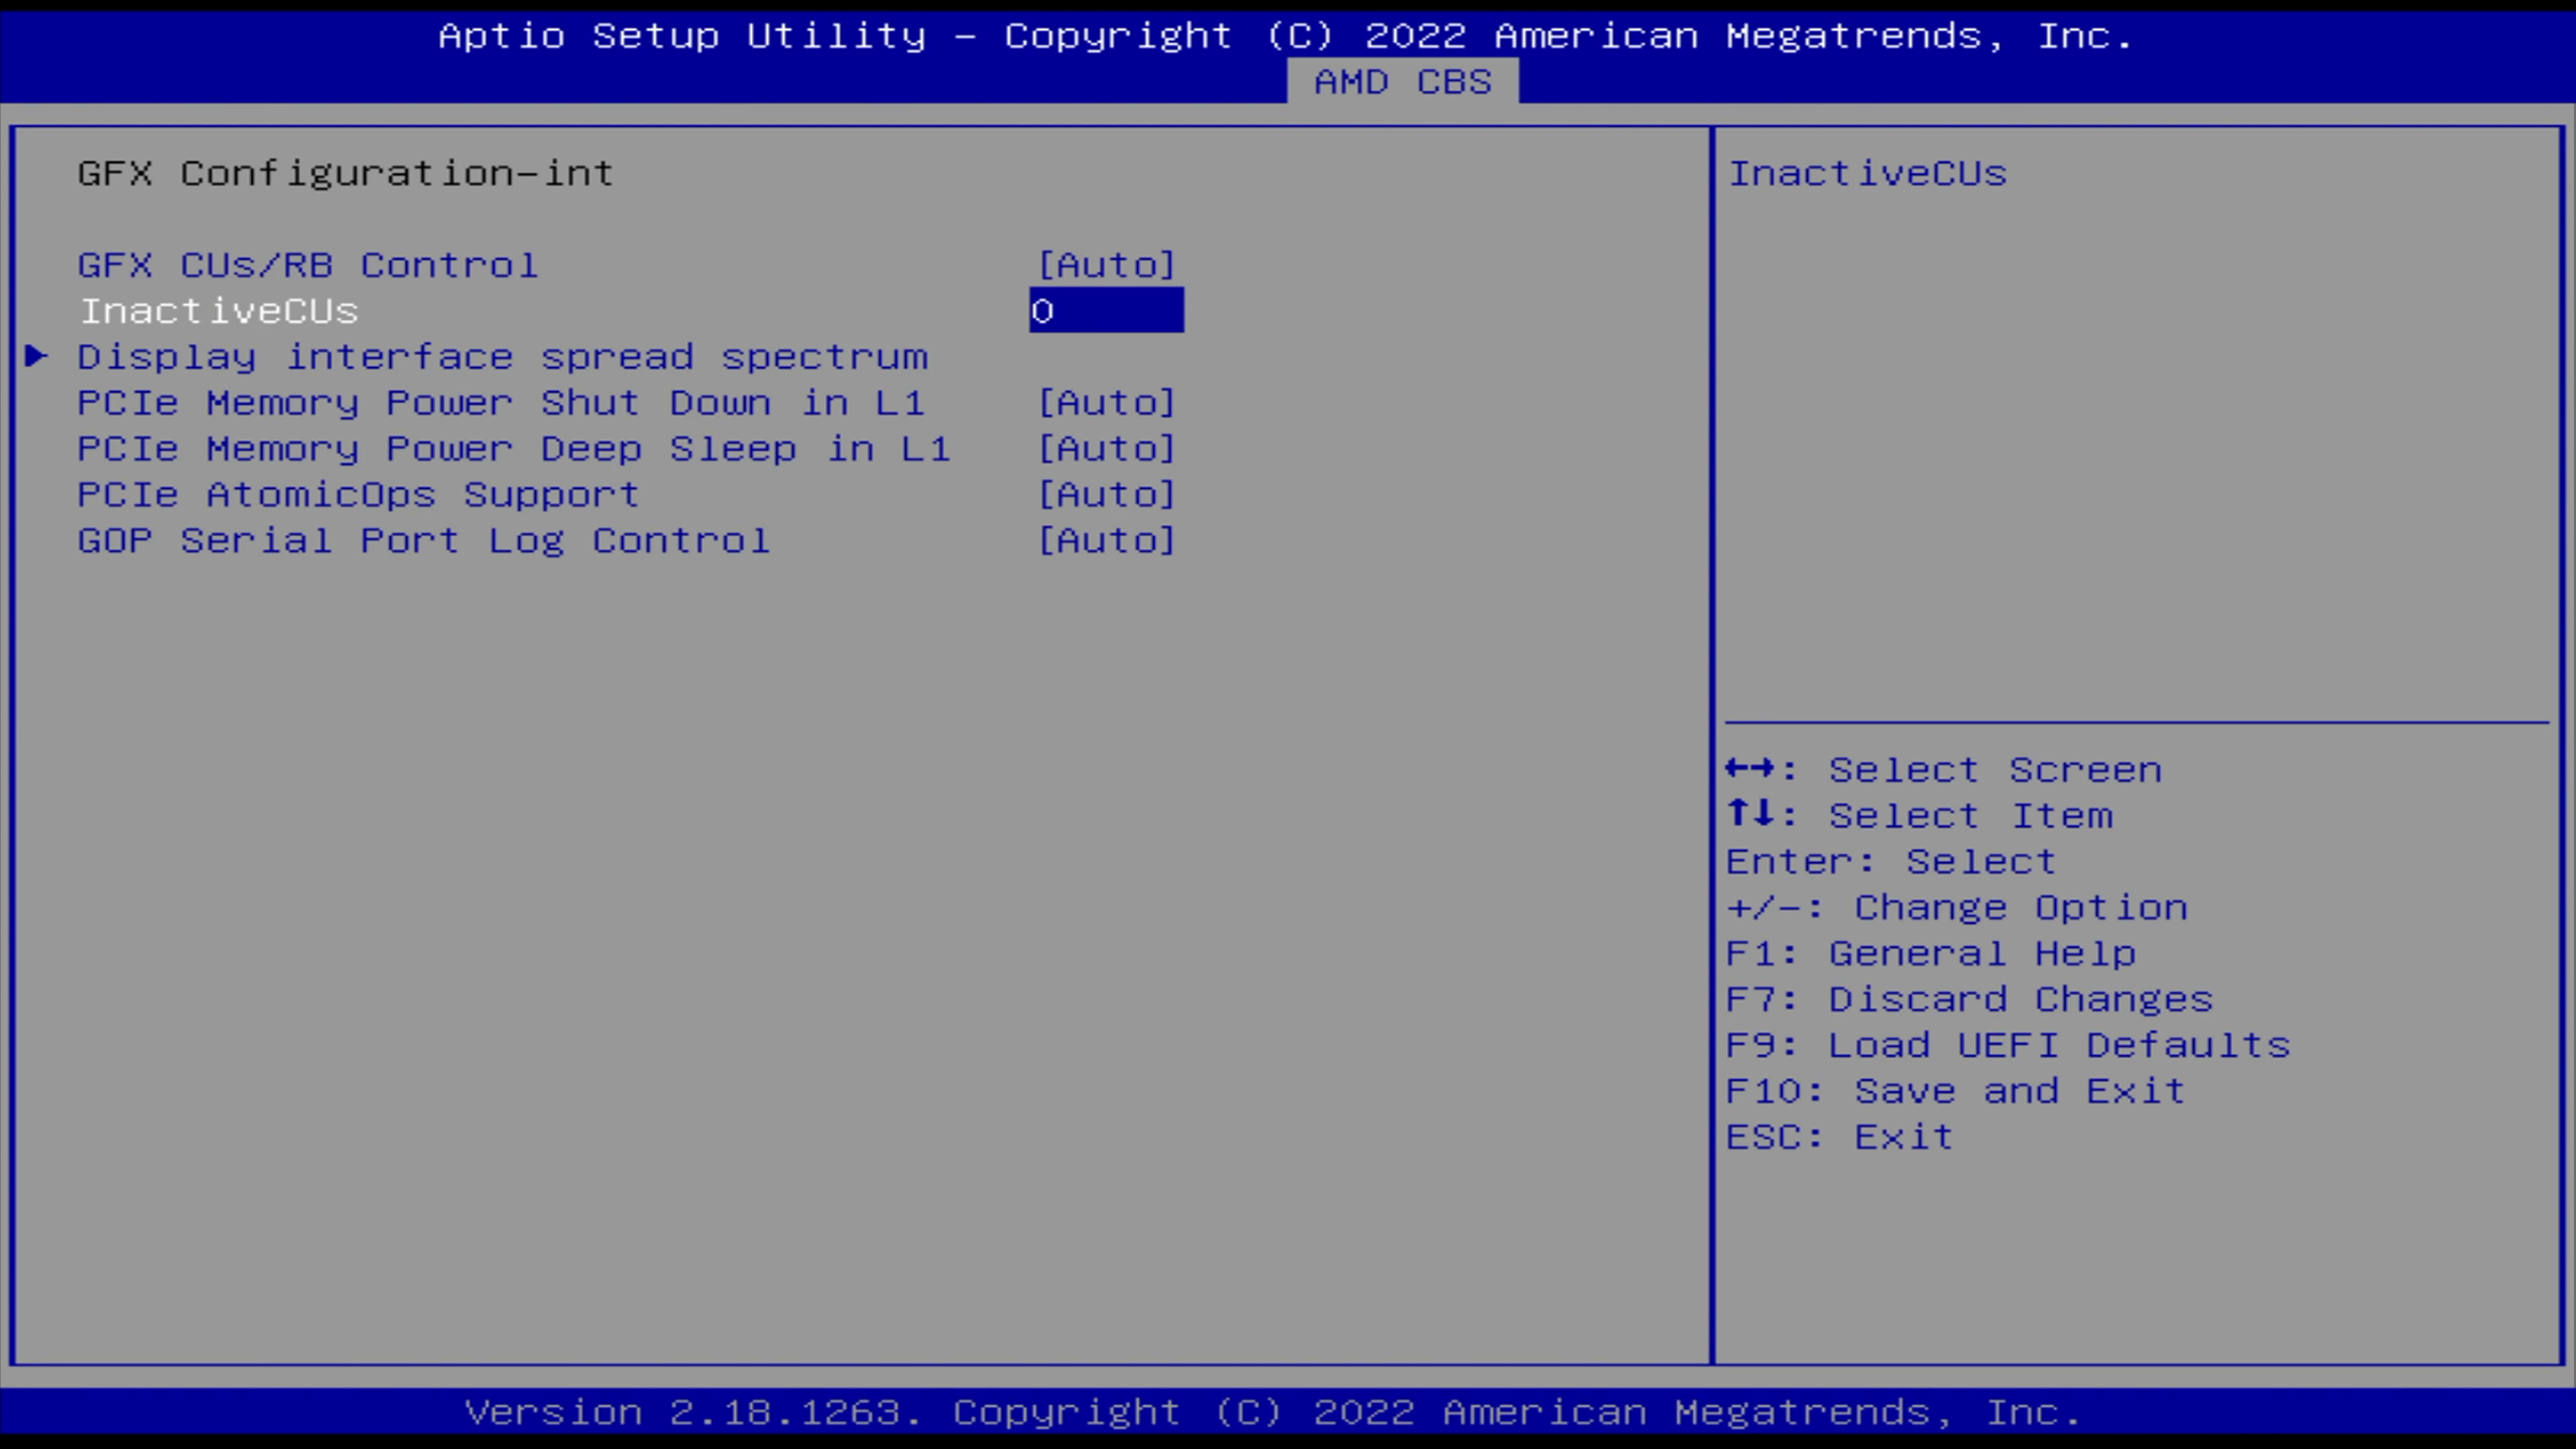2576x1449 pixels.
Task: Open the GFX CUs/RB Control Auto dropdown
Action: (1106, 265)
